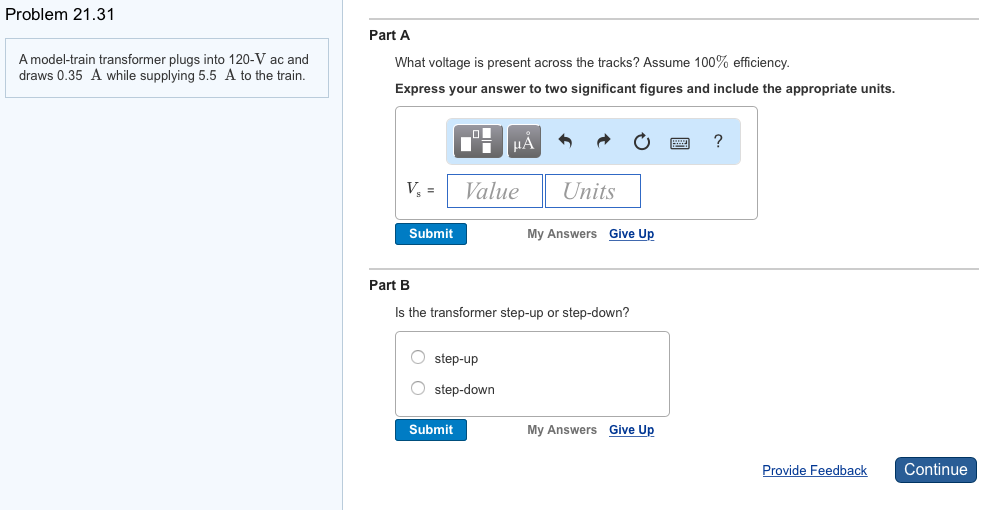Viewport: 988px width, 510px height.
Task: Open the Provide Feedback link
Action: (814, 470)
